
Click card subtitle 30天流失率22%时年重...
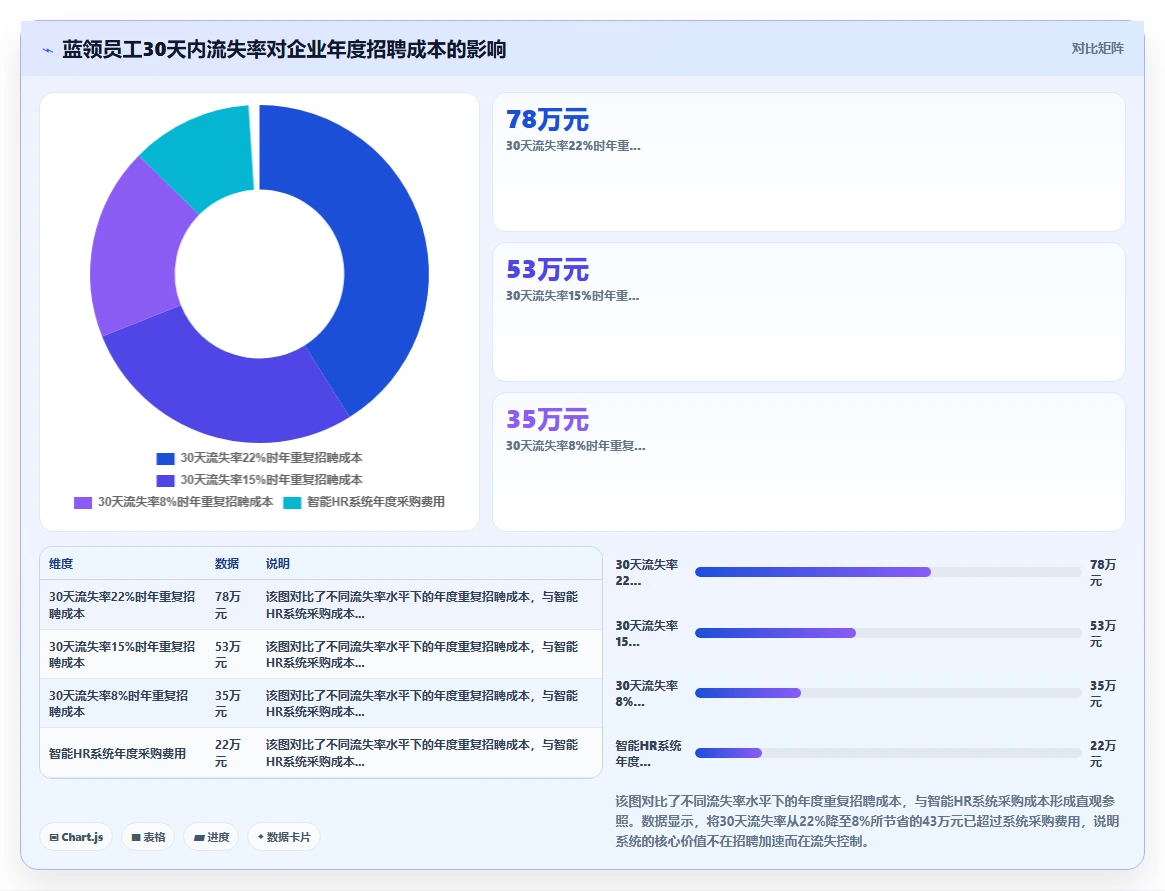[573, 146]
